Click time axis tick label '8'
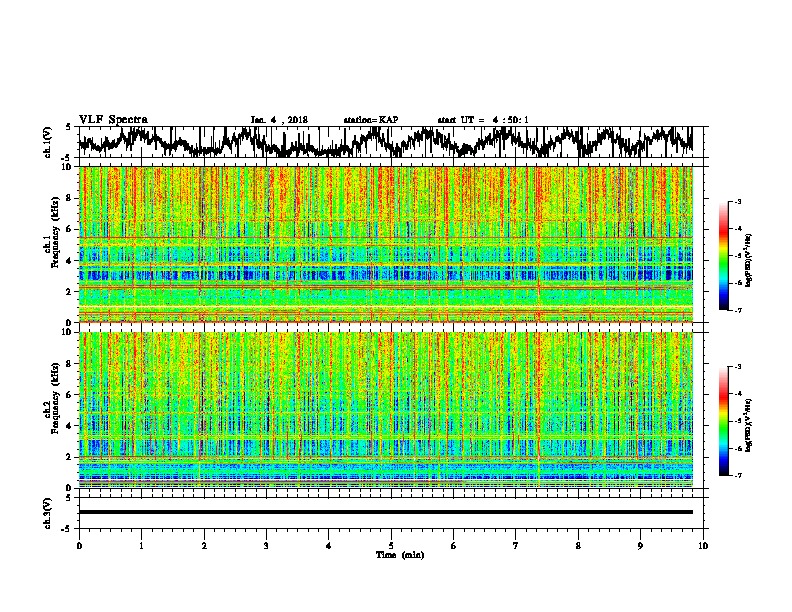This screenshot has width=792, height=612. [578, 546]
